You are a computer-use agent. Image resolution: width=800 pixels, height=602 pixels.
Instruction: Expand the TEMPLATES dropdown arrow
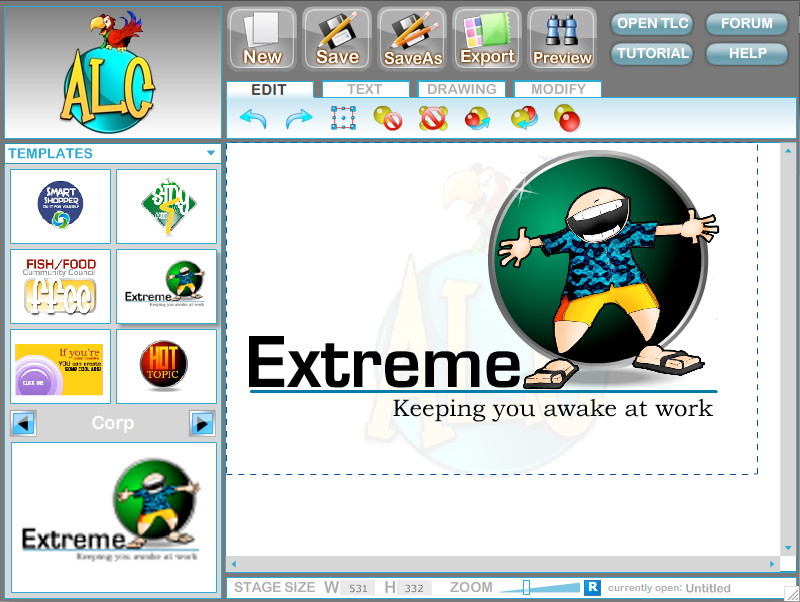[x=211, y=153]
